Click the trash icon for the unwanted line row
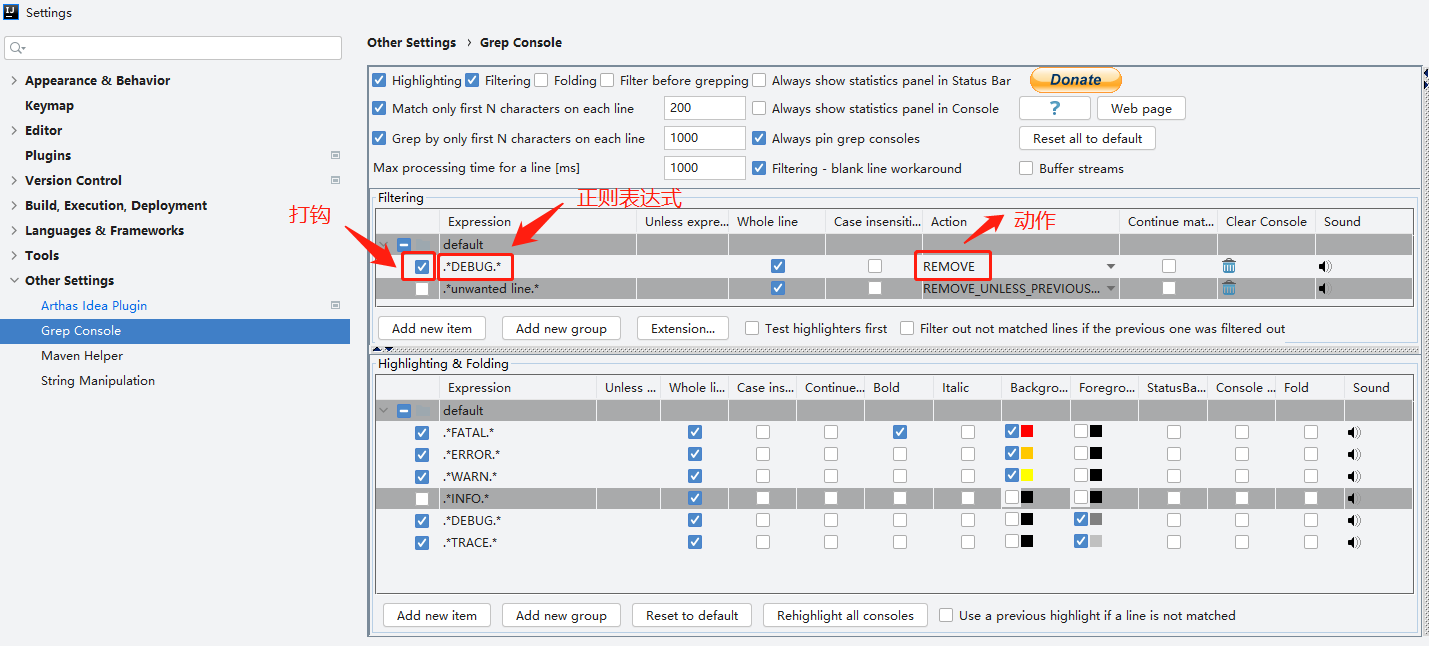The height and width of the screenshot is (646, 1429). pos(1229,288)
